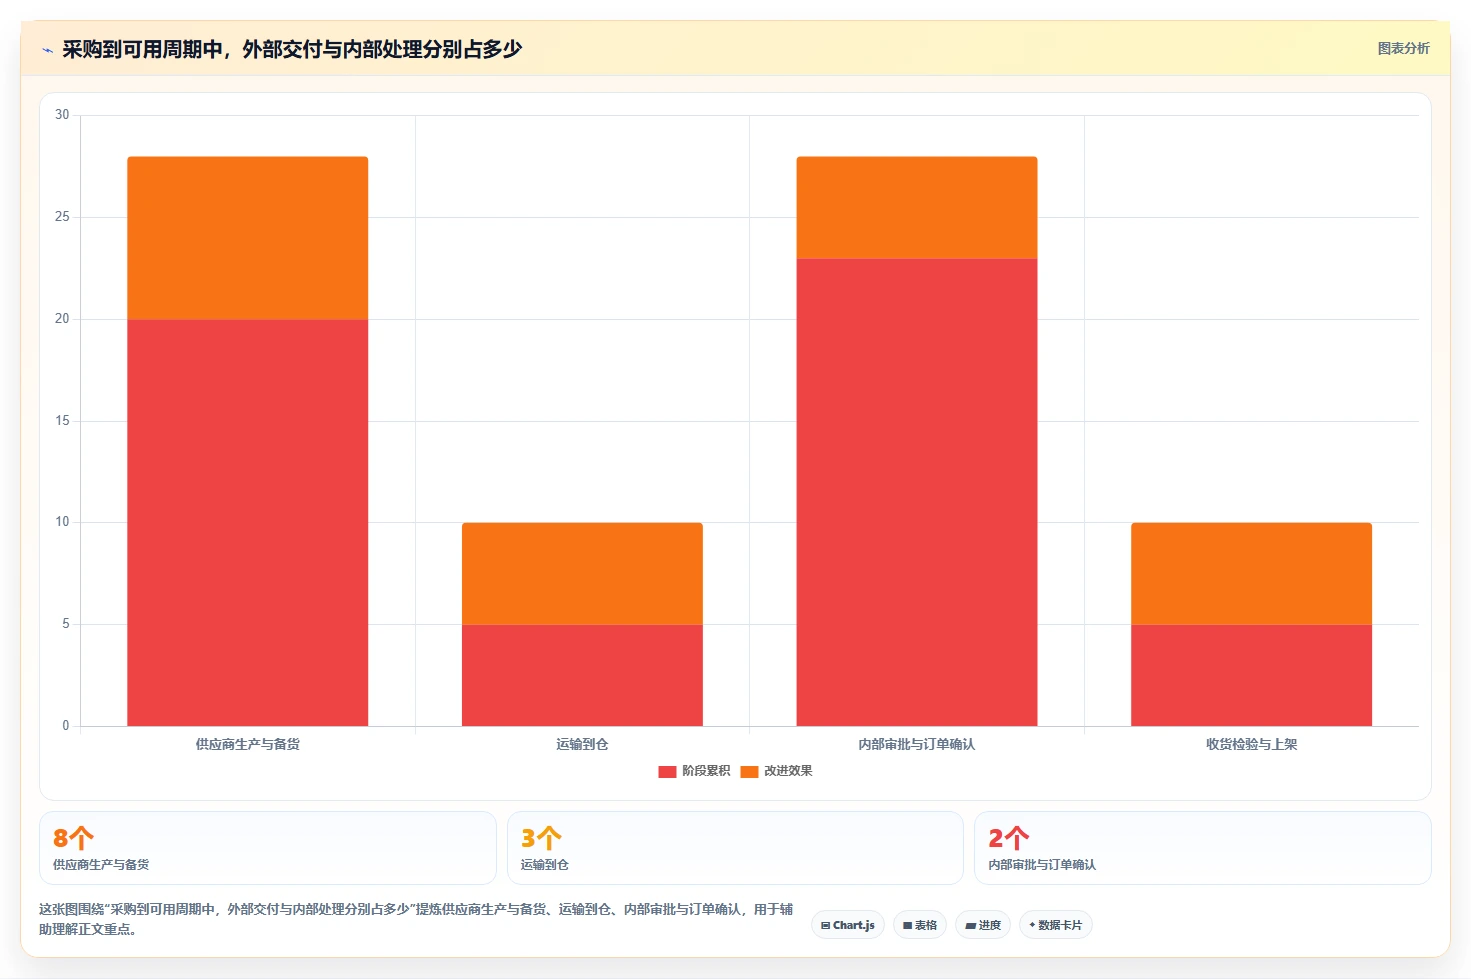Click the 改进效果 legend label

click(788, 771)
